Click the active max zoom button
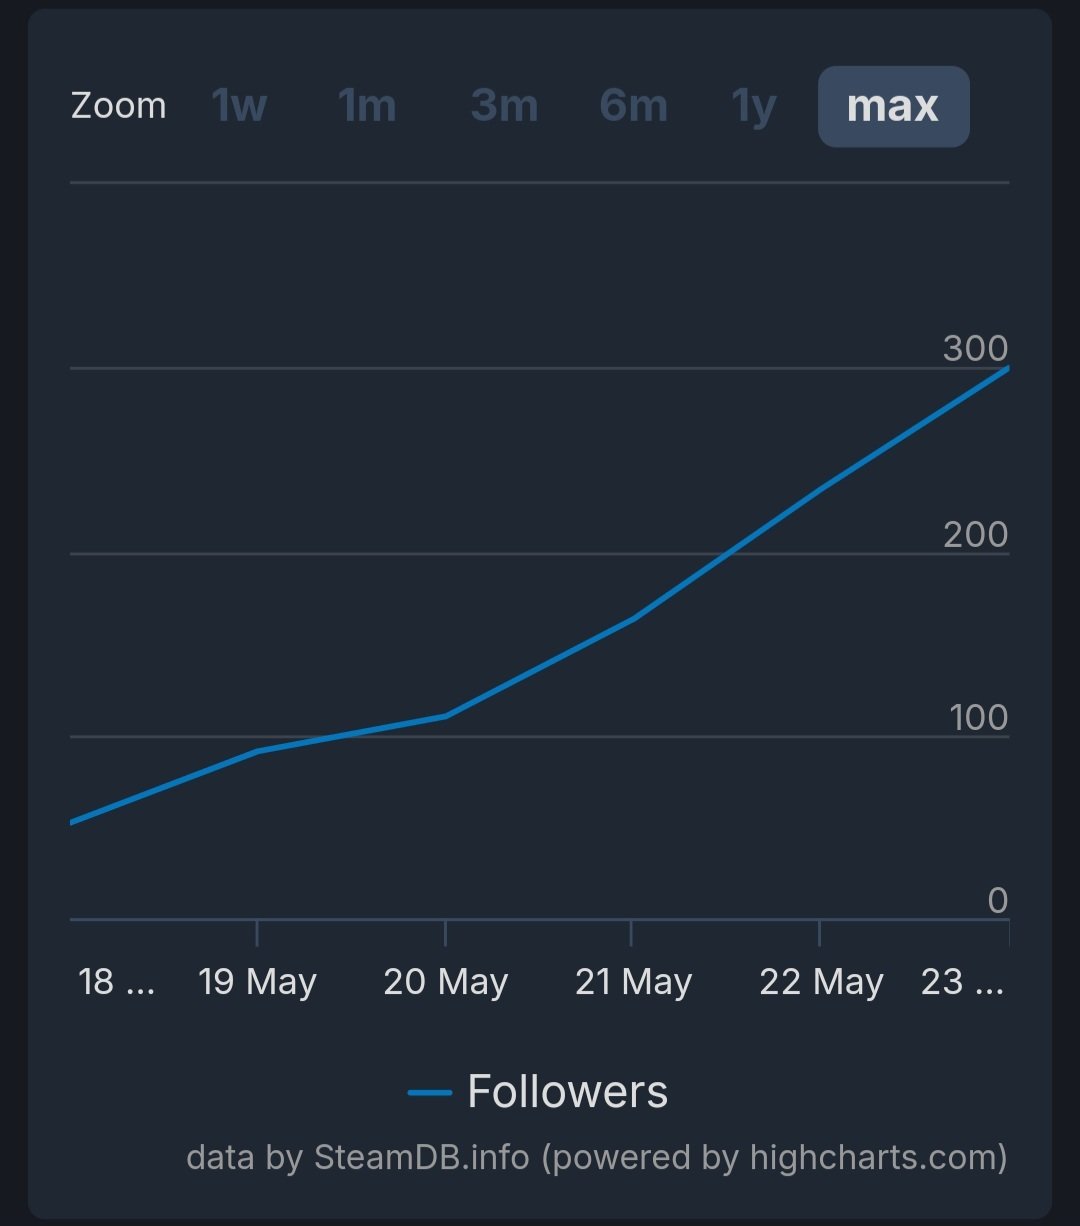The width and height of the screenshot is (1080, 1226). point(893,106)
